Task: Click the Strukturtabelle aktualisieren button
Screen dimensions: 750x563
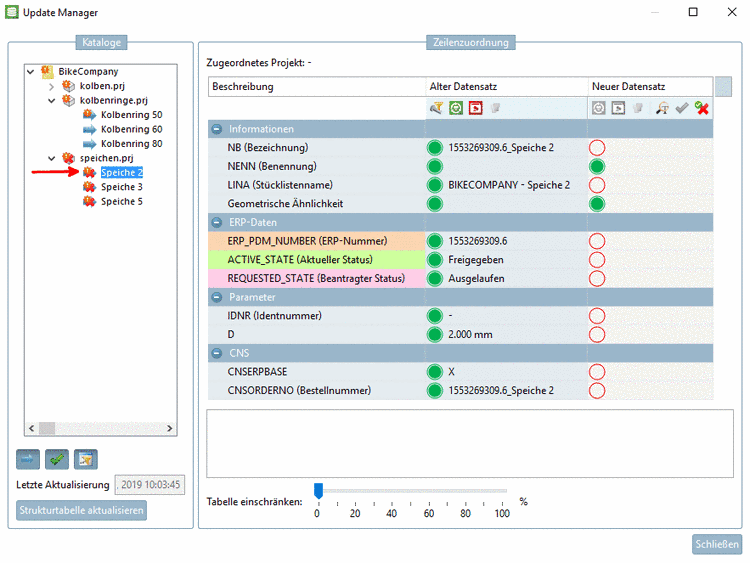Action: click(x=82, y=511)
